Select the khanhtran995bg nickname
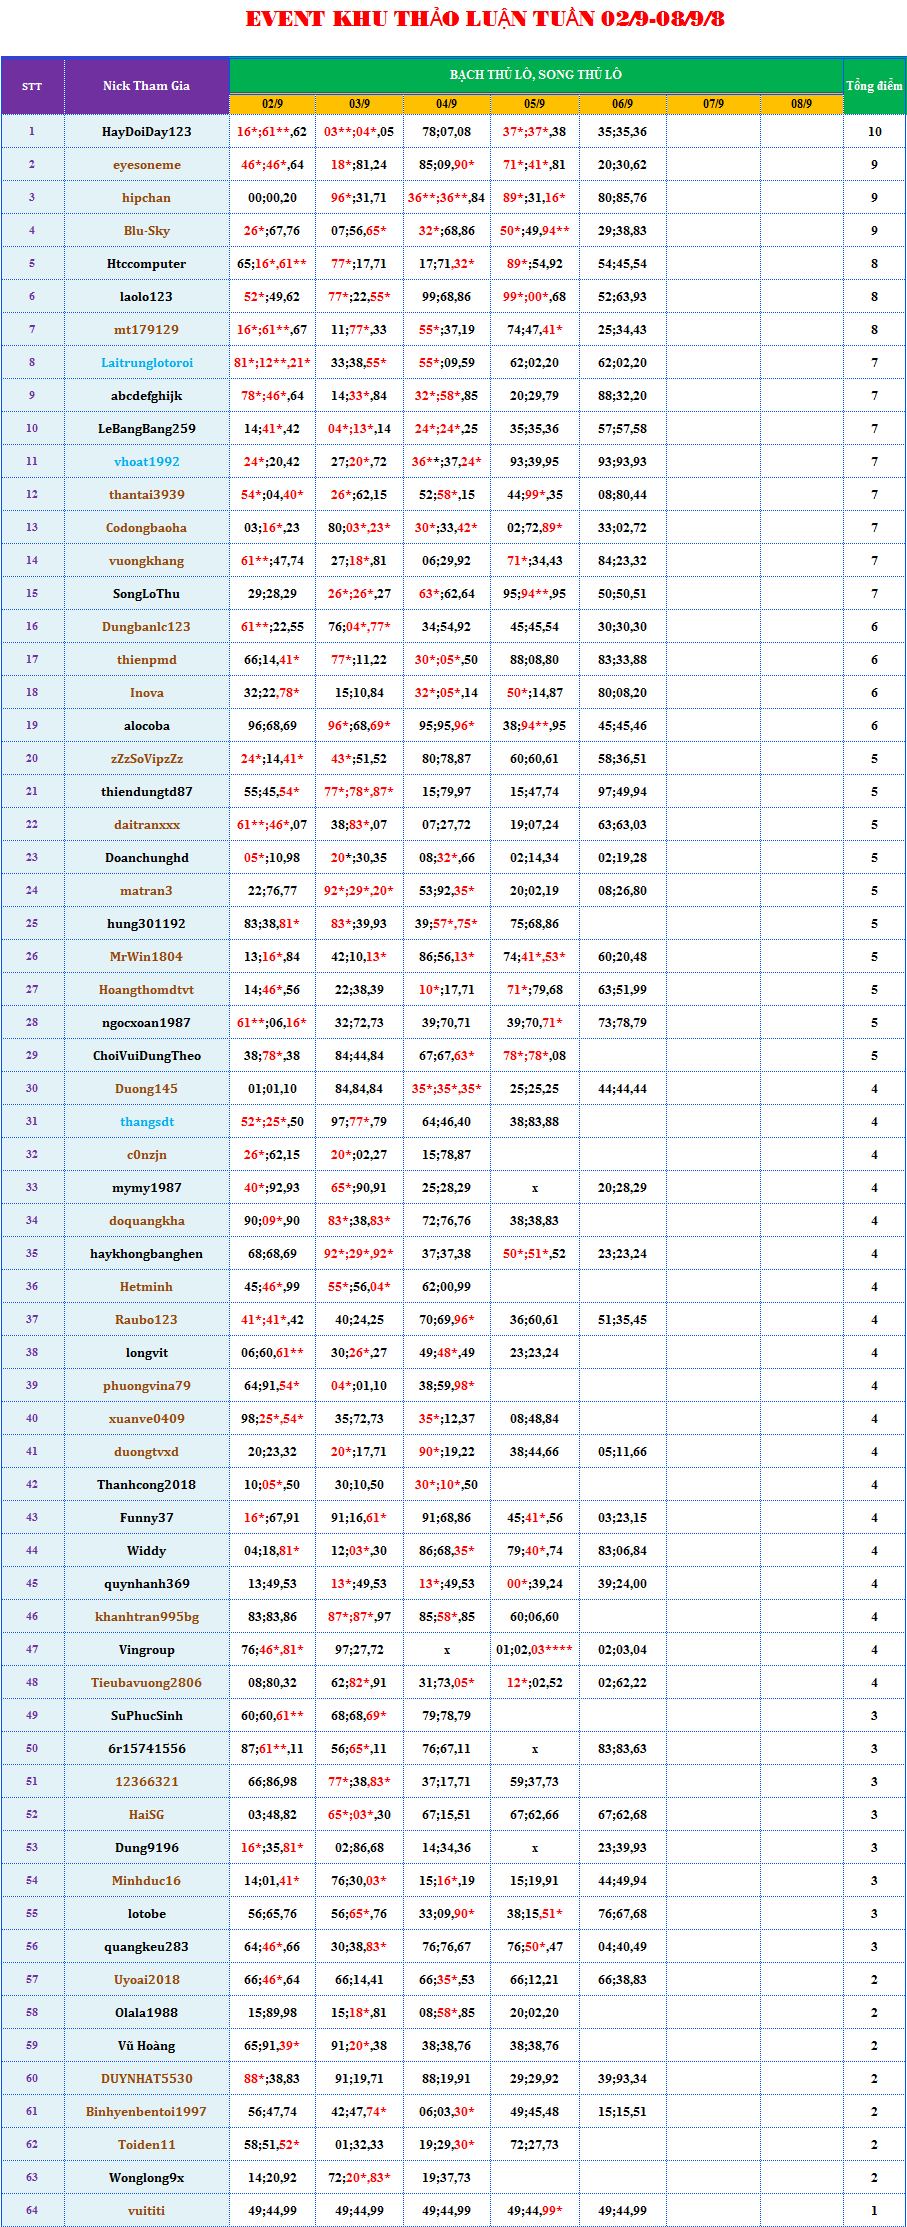The height and width of the screenshot is (2227, 907). (146, 1617)
